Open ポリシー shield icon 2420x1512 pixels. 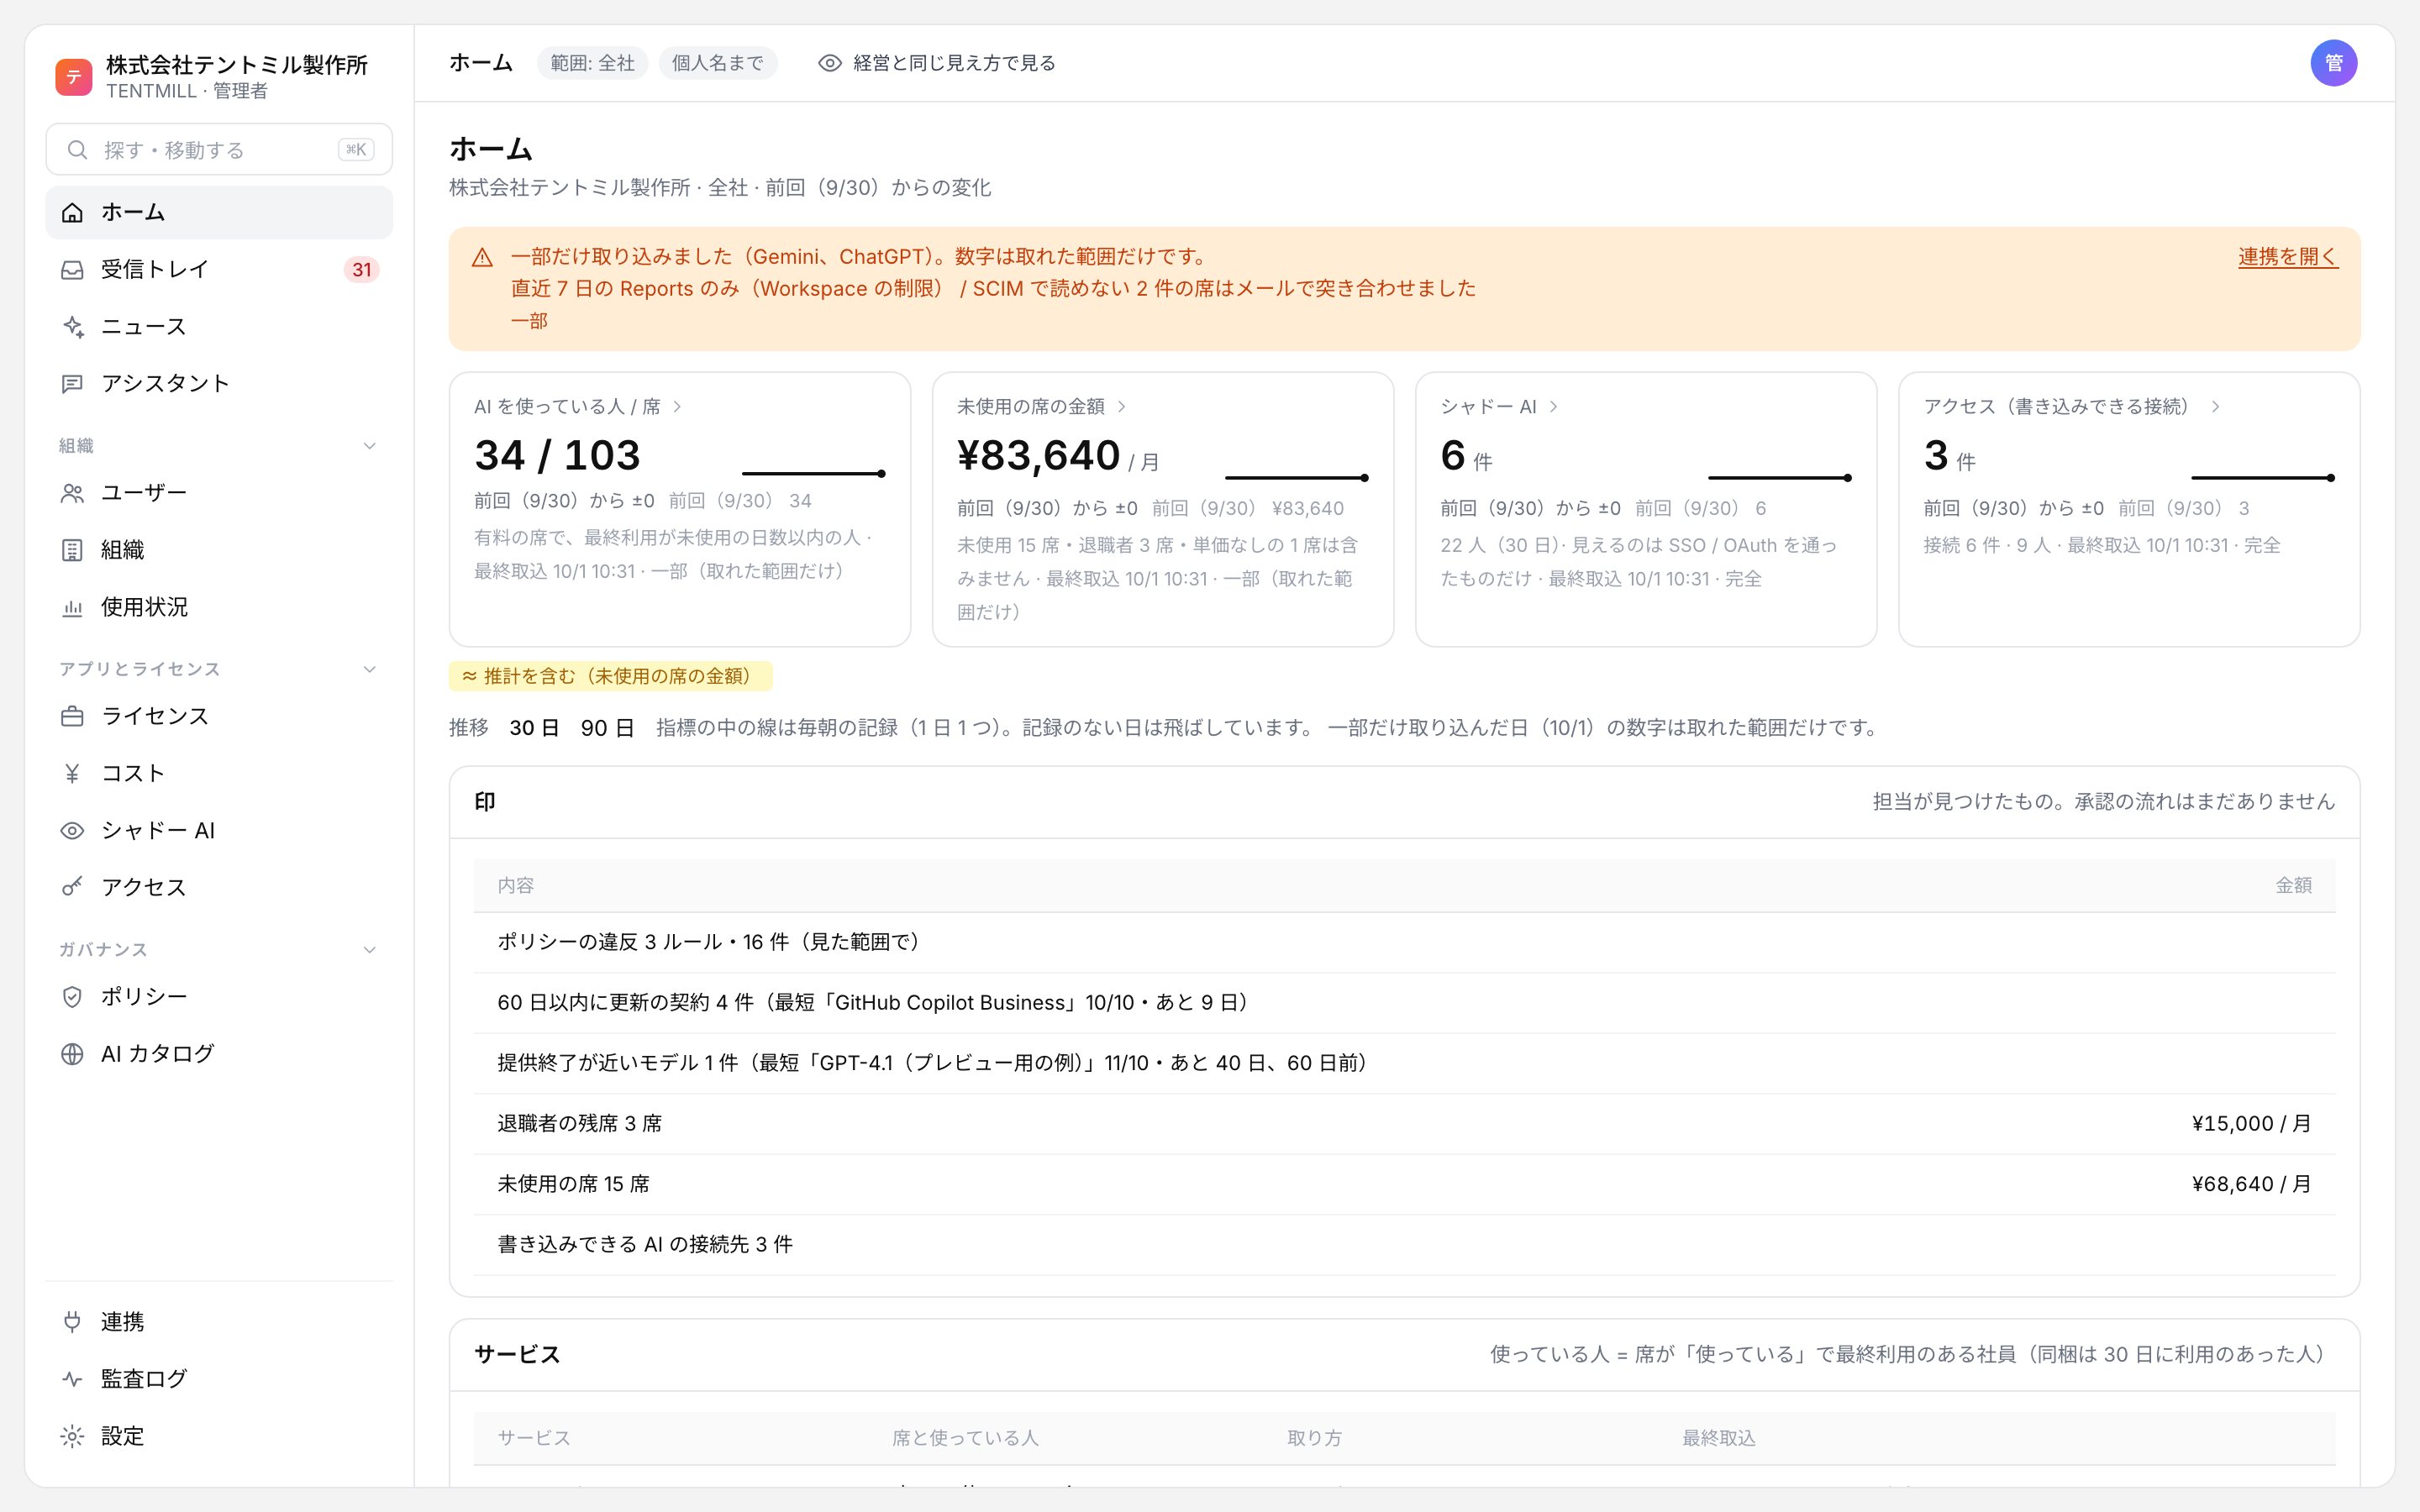(x=72, y=996)
